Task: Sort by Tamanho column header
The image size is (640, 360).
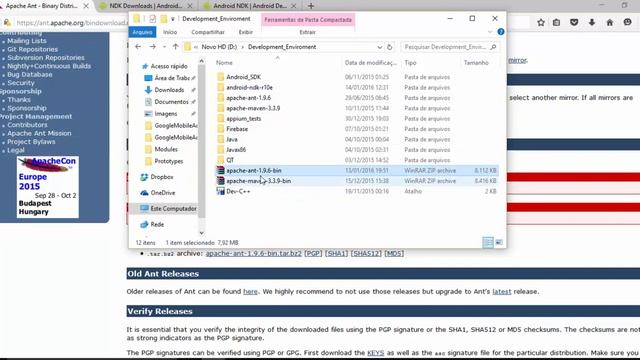Action: 476,62
